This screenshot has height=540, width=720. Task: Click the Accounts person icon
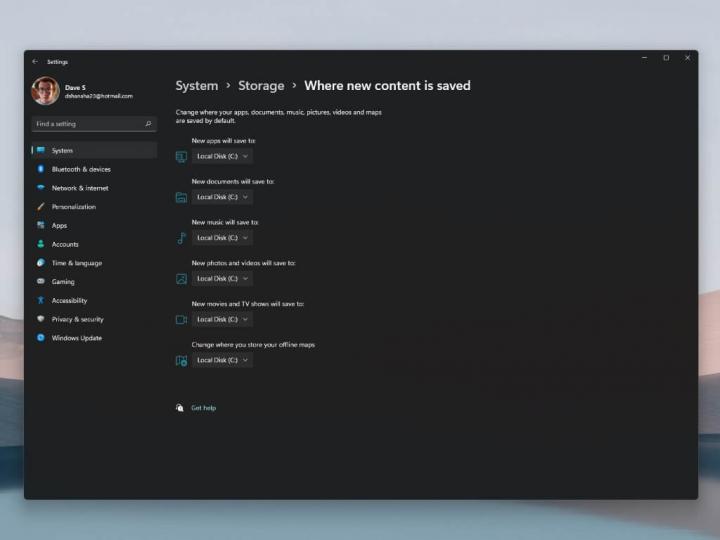pyautogui.click(x=41, y=244)
